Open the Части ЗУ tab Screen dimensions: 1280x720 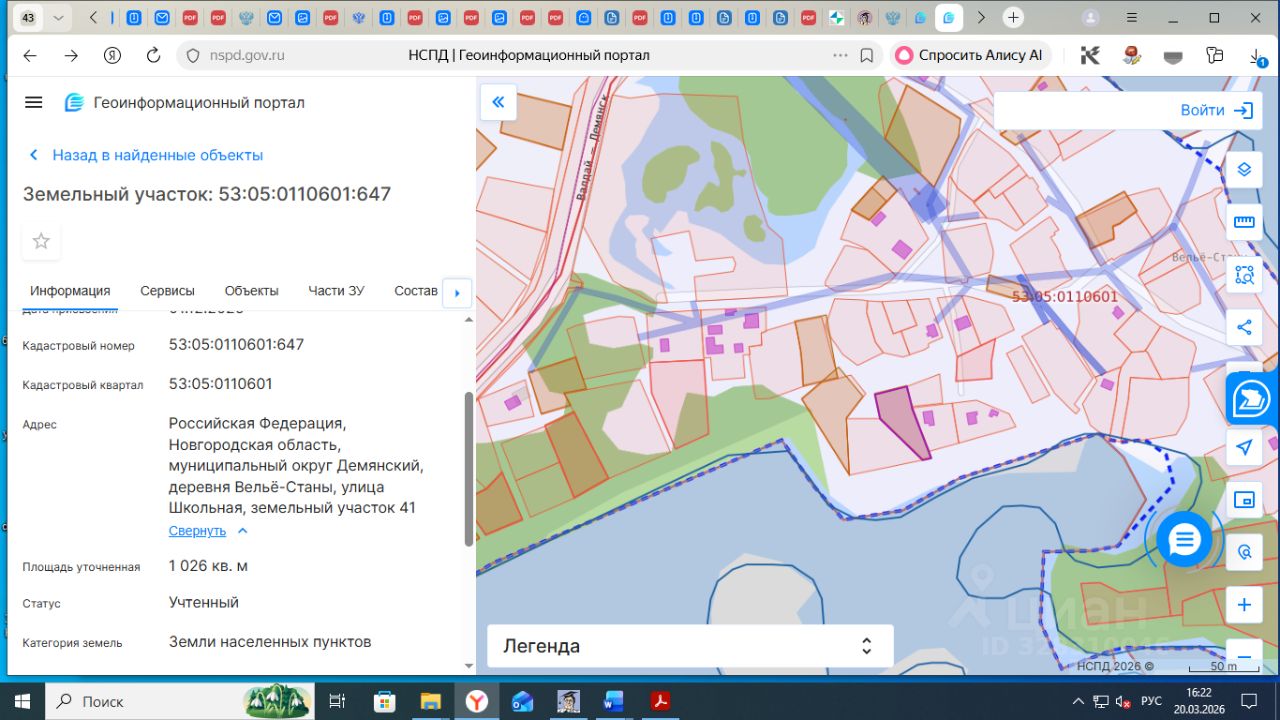pyautogui.click(x=336, y=291)
